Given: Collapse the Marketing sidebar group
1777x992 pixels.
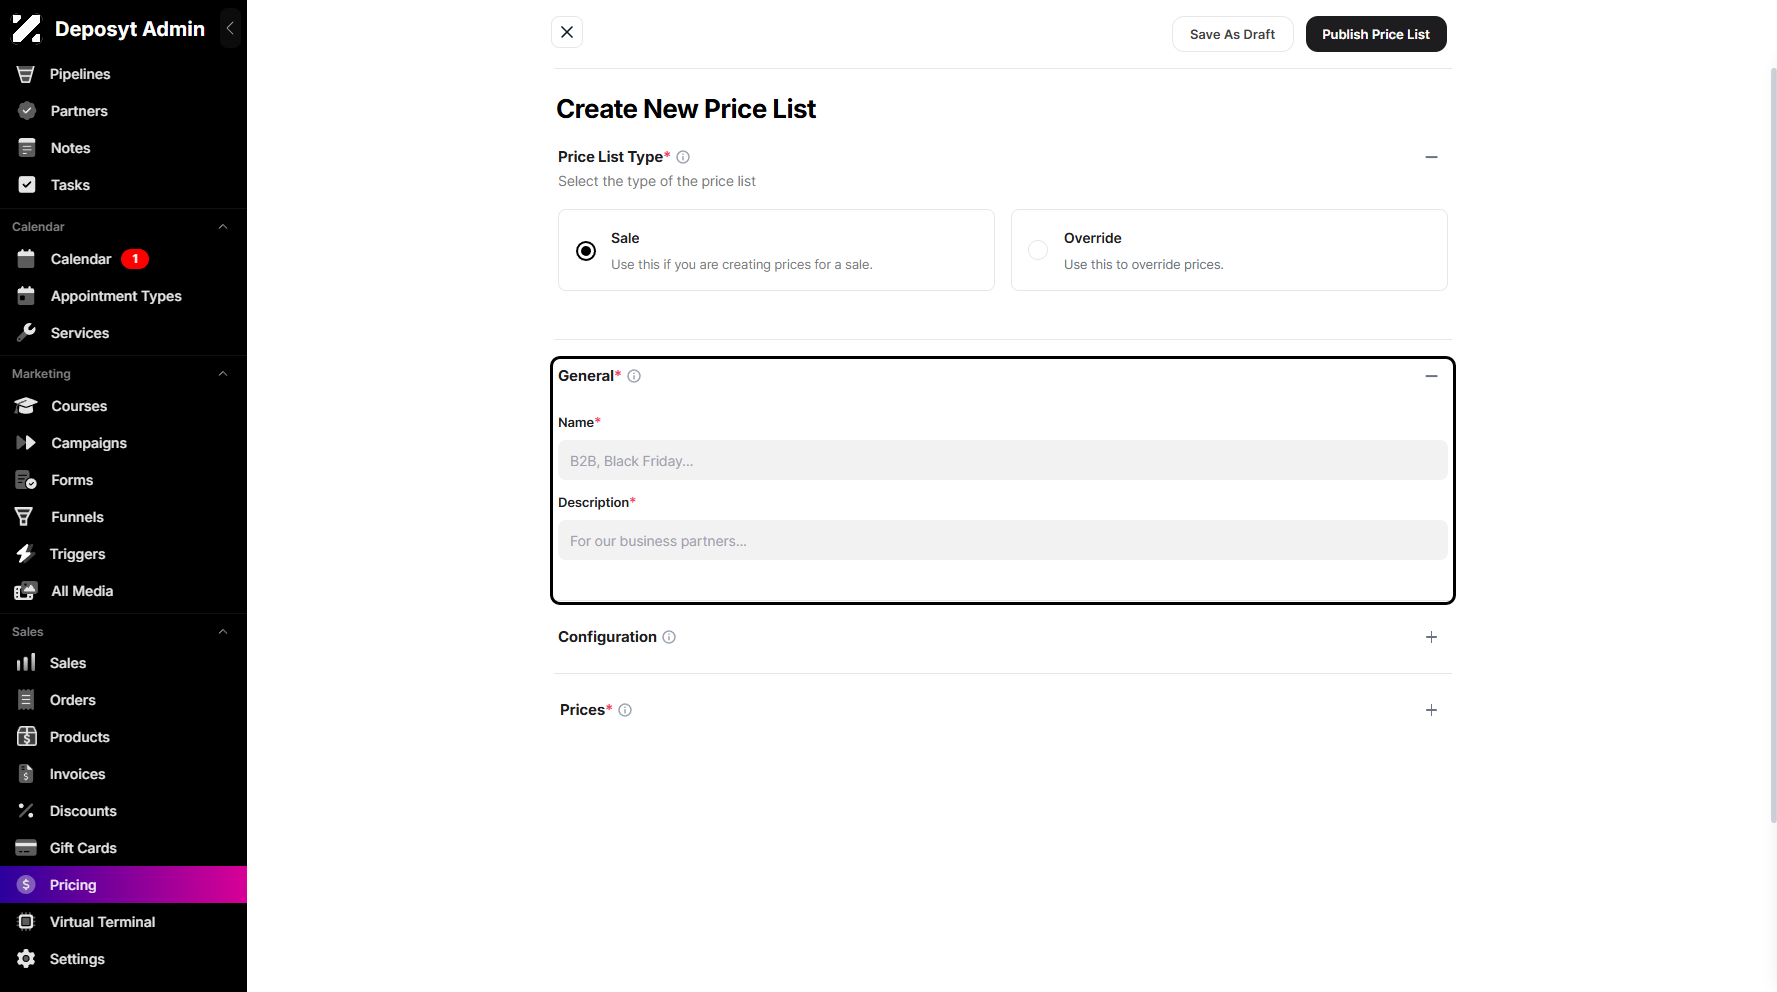Looking at the screenshot, I should pyautogui.click(x=223, y=374).
